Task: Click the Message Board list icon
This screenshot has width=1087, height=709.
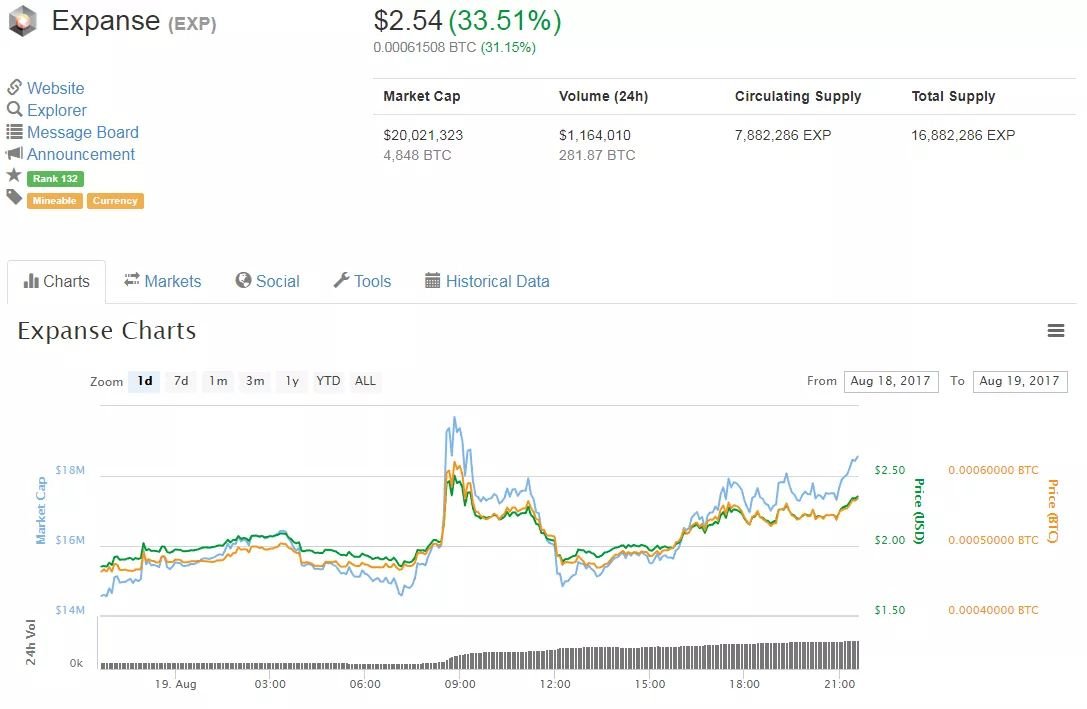Action: coord(15,131)
